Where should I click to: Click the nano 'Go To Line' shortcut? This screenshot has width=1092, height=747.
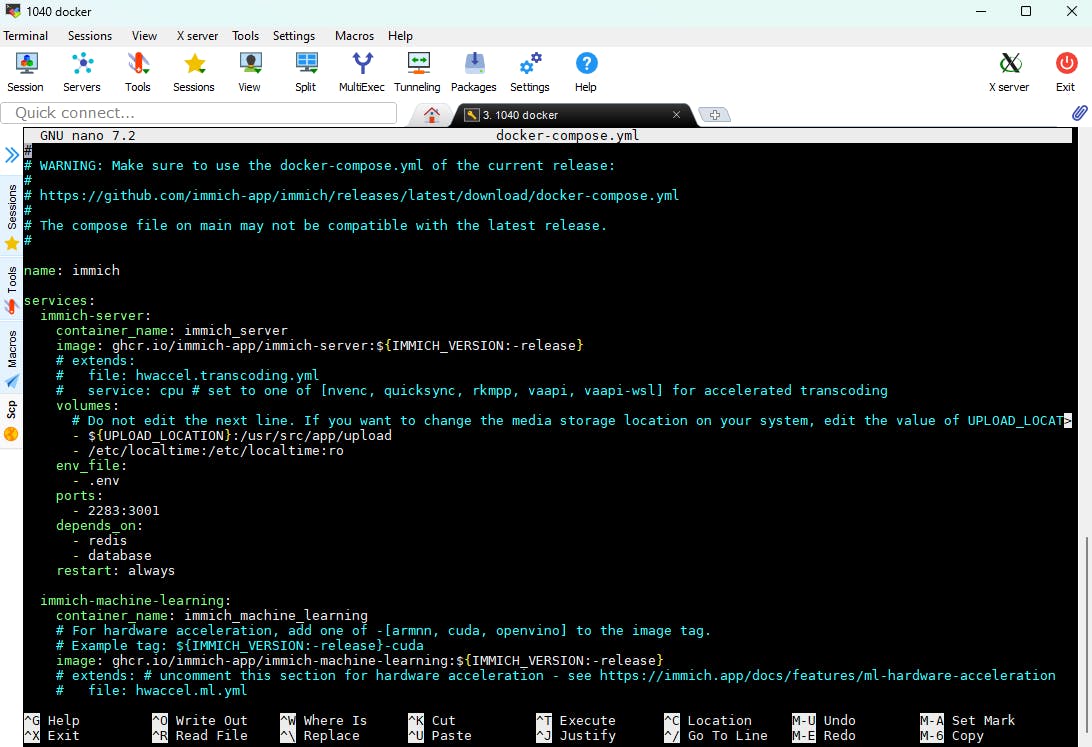pos(716,736)
